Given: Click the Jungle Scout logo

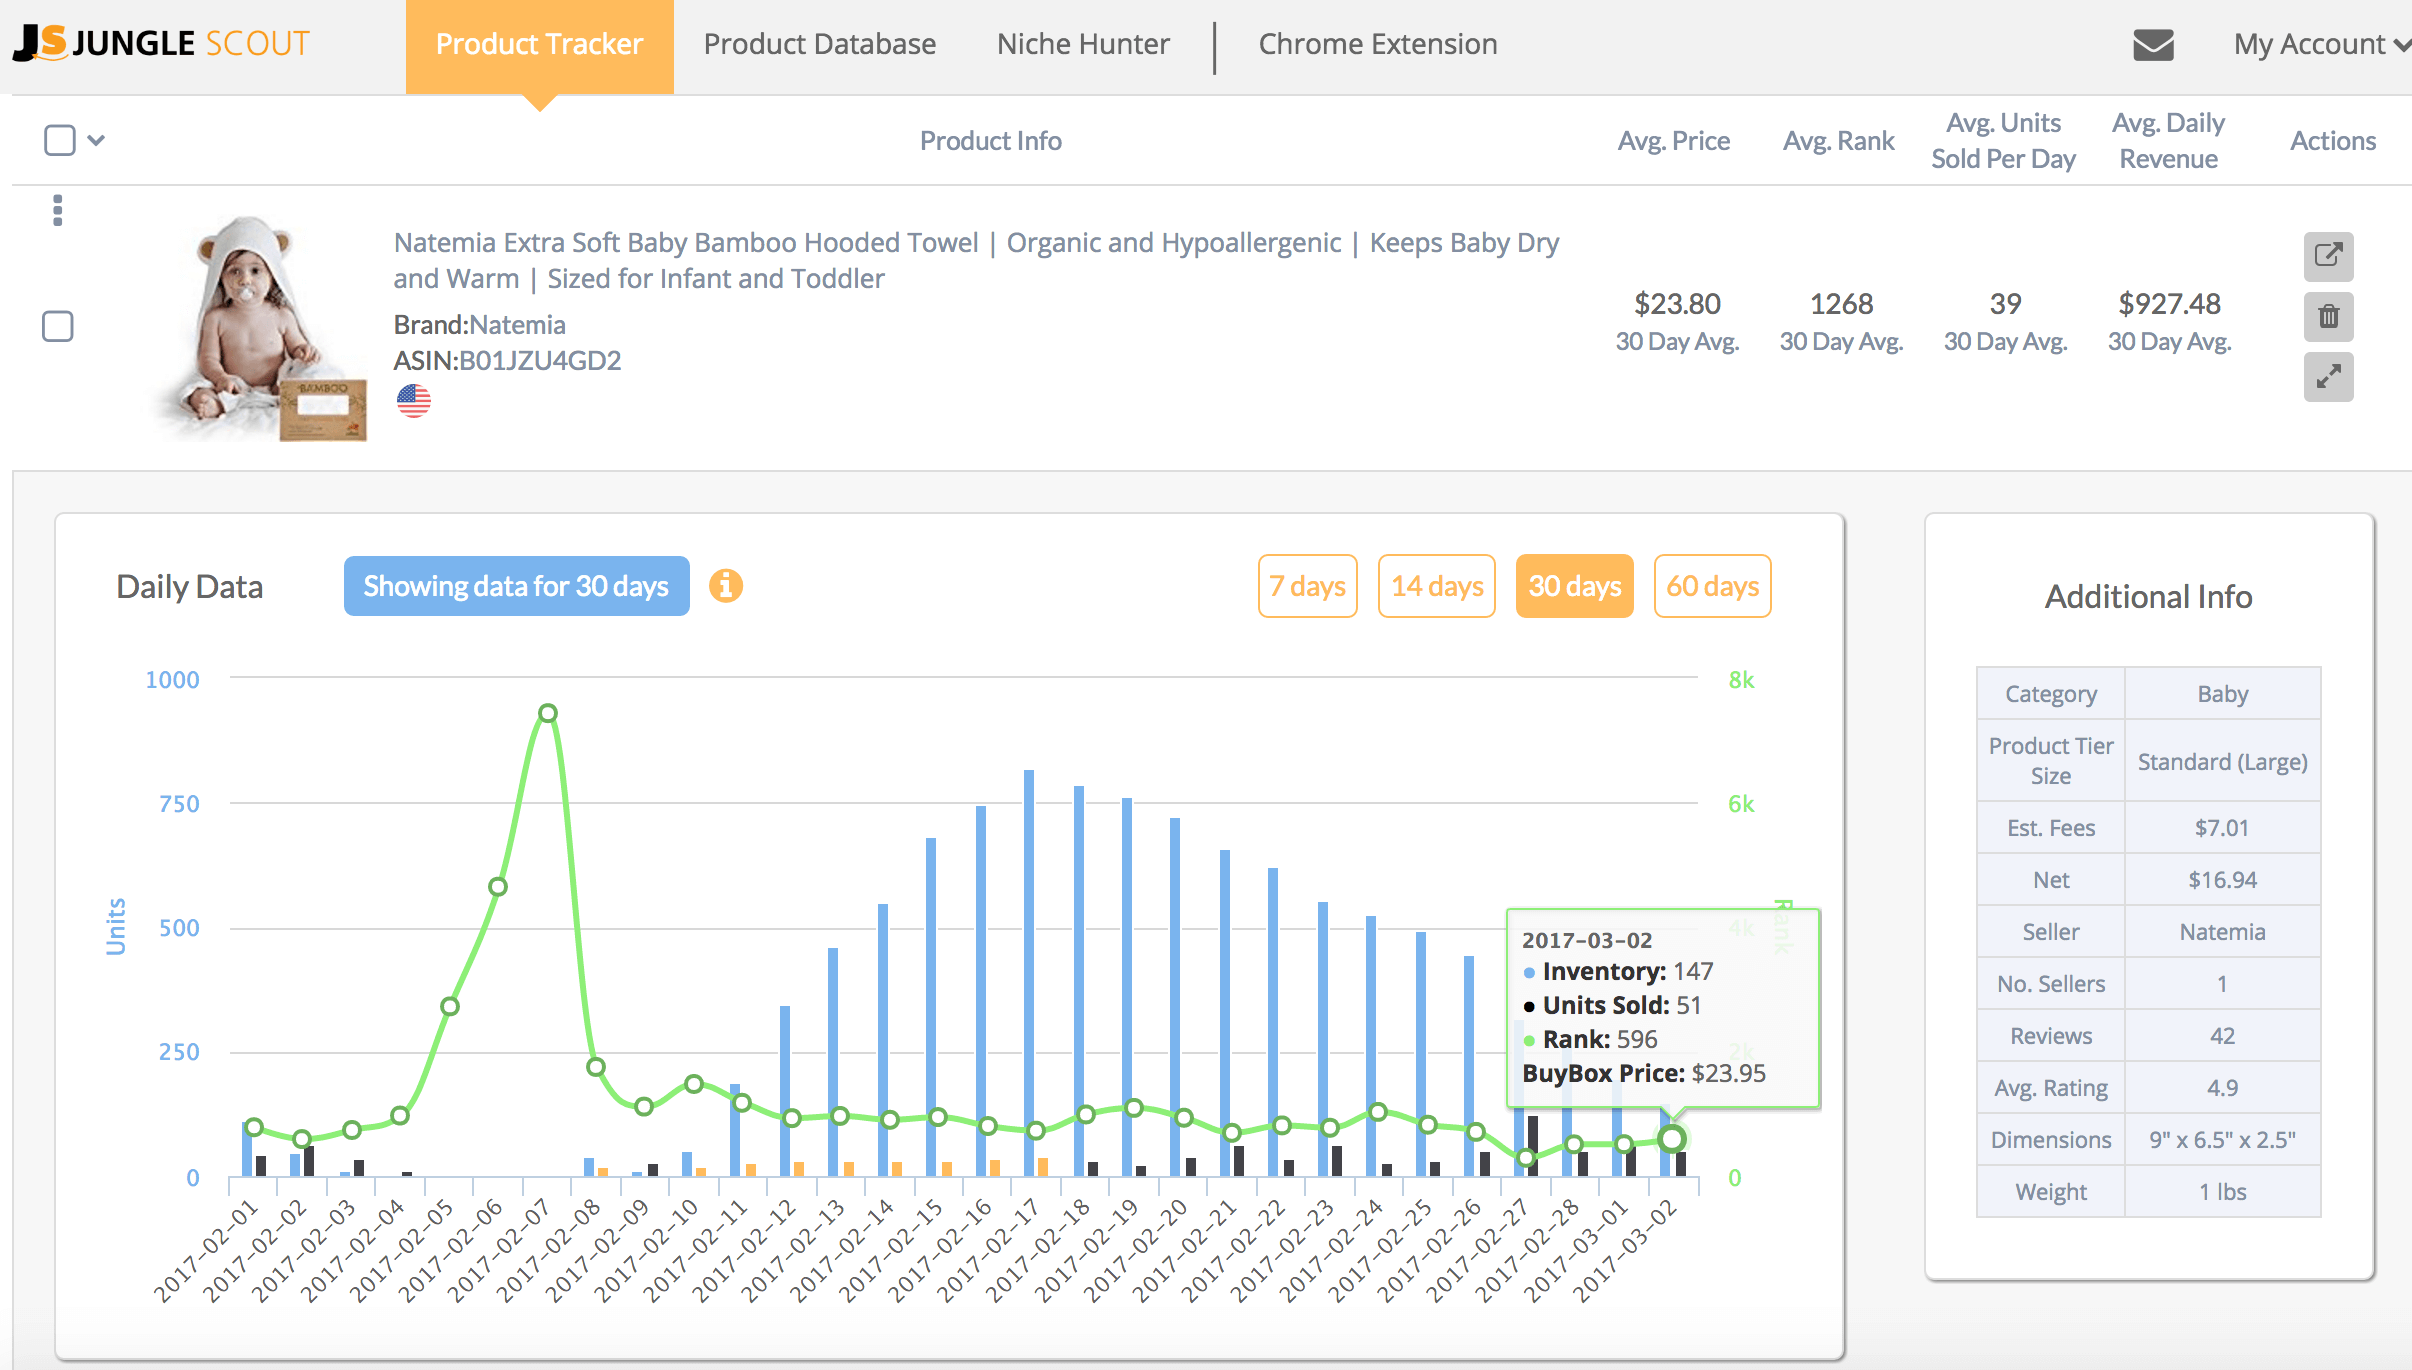Looking at the screenshot, I should click(x=162, y=43).
